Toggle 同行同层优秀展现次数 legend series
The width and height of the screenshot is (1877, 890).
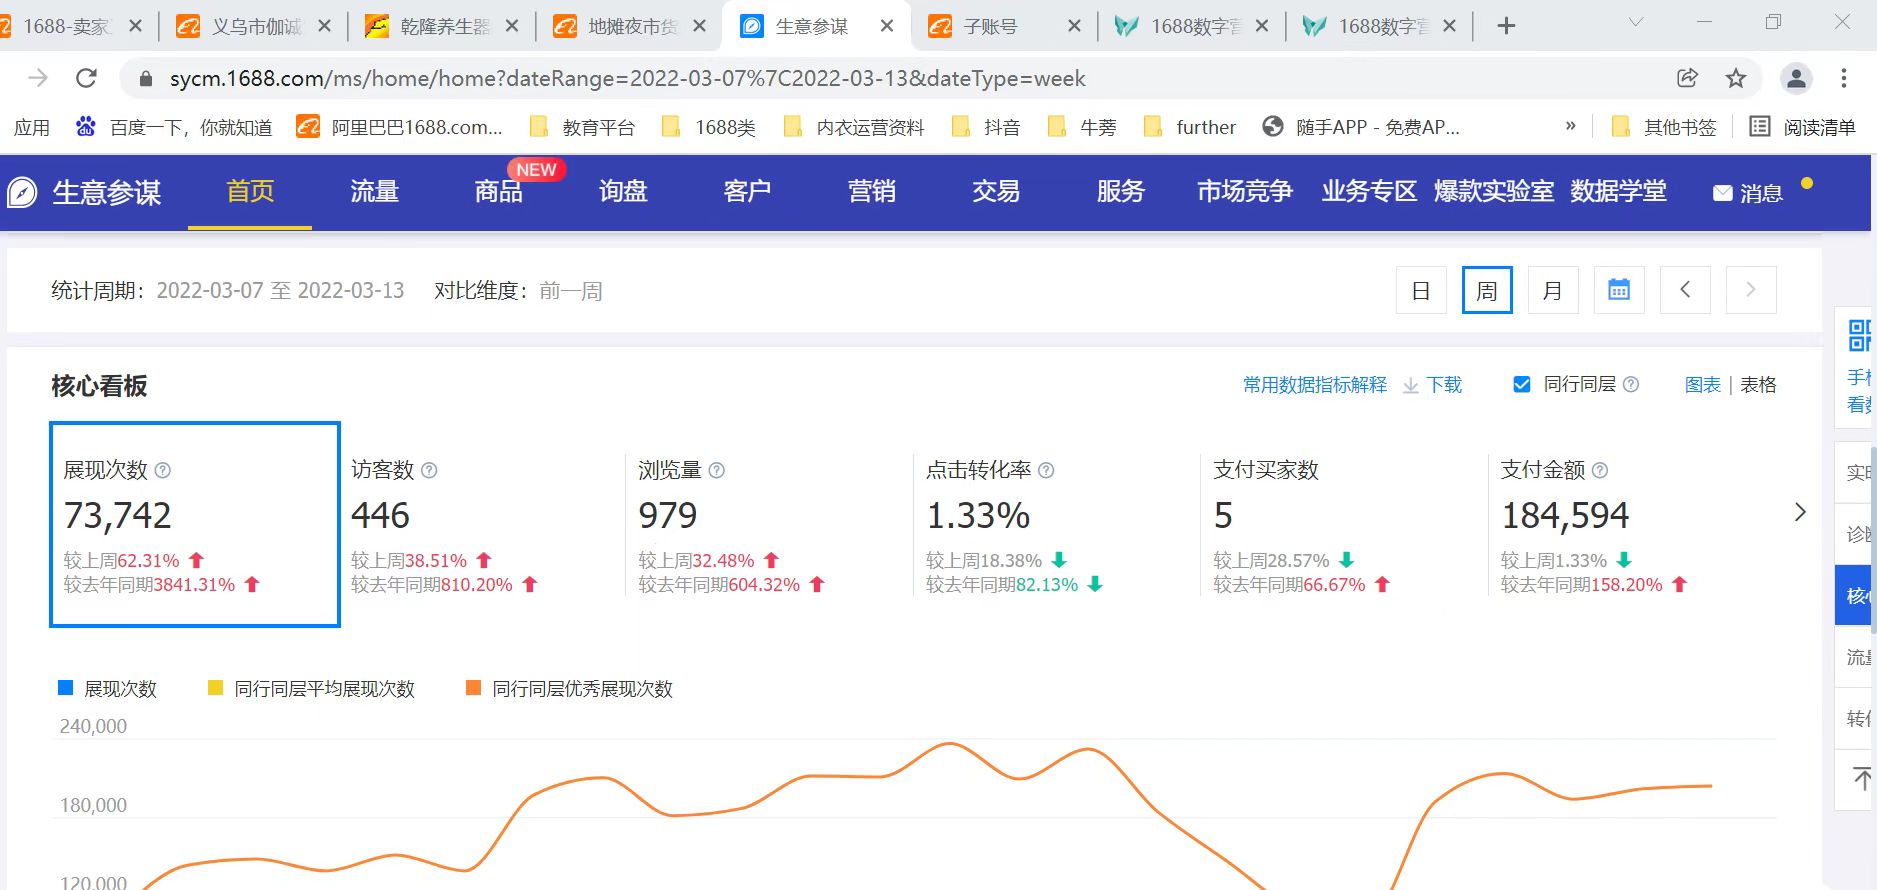(569, 689)
